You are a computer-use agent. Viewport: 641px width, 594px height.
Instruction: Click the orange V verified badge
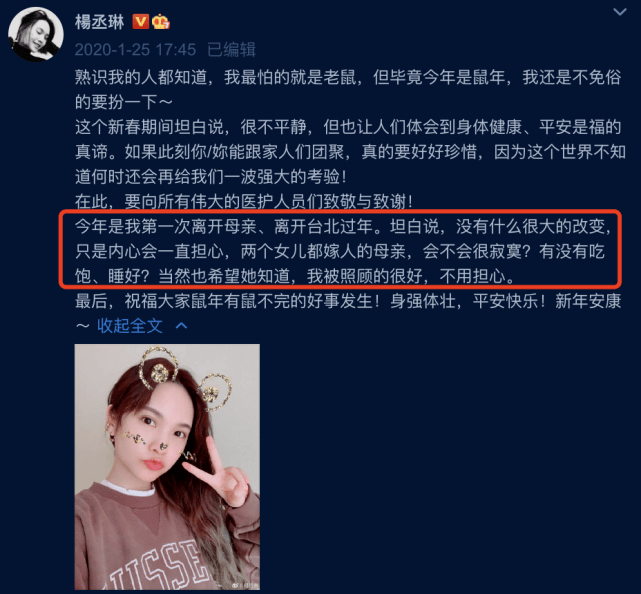pyautogui.click(x=141, y=21)
